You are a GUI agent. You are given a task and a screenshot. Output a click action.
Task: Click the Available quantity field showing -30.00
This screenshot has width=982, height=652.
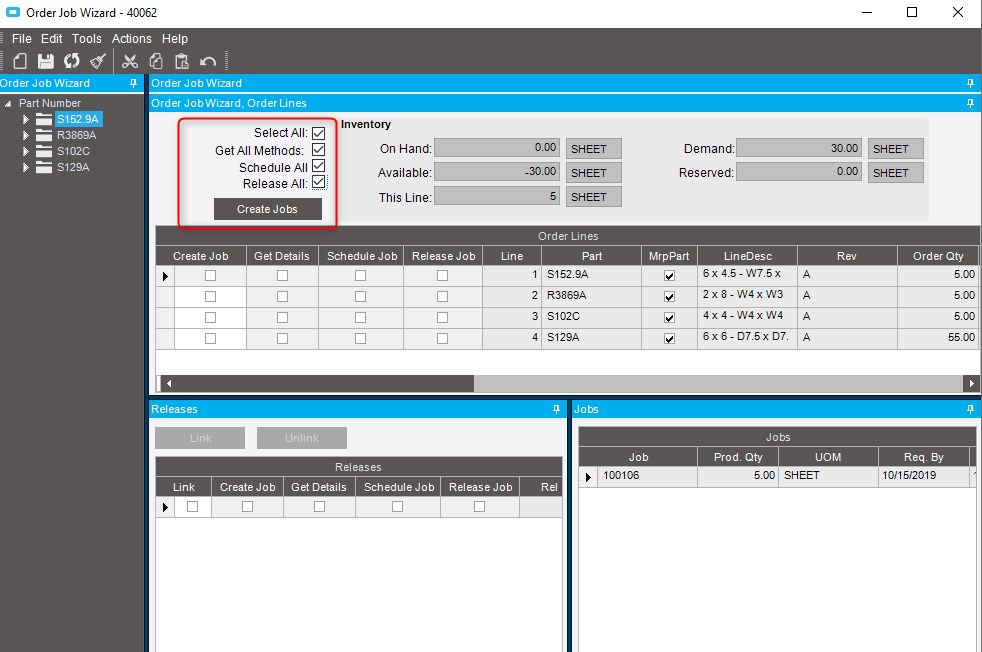[497, 172]
